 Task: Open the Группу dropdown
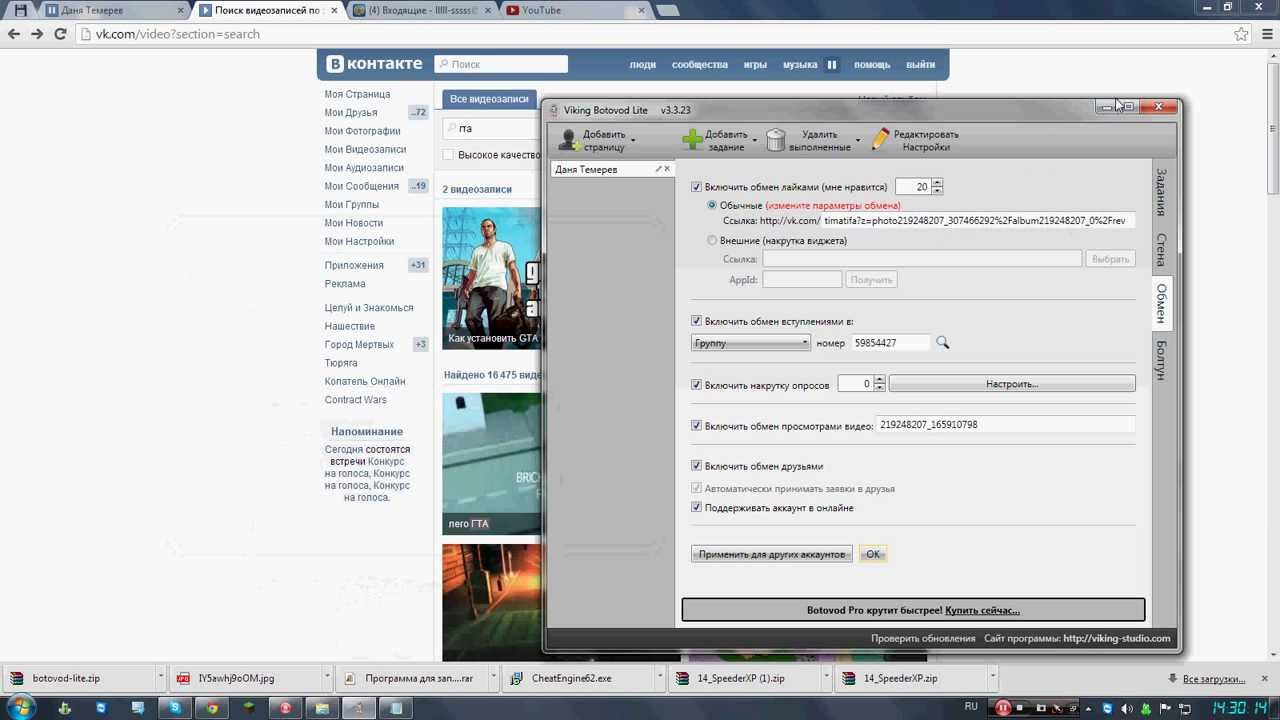(750, 343)
